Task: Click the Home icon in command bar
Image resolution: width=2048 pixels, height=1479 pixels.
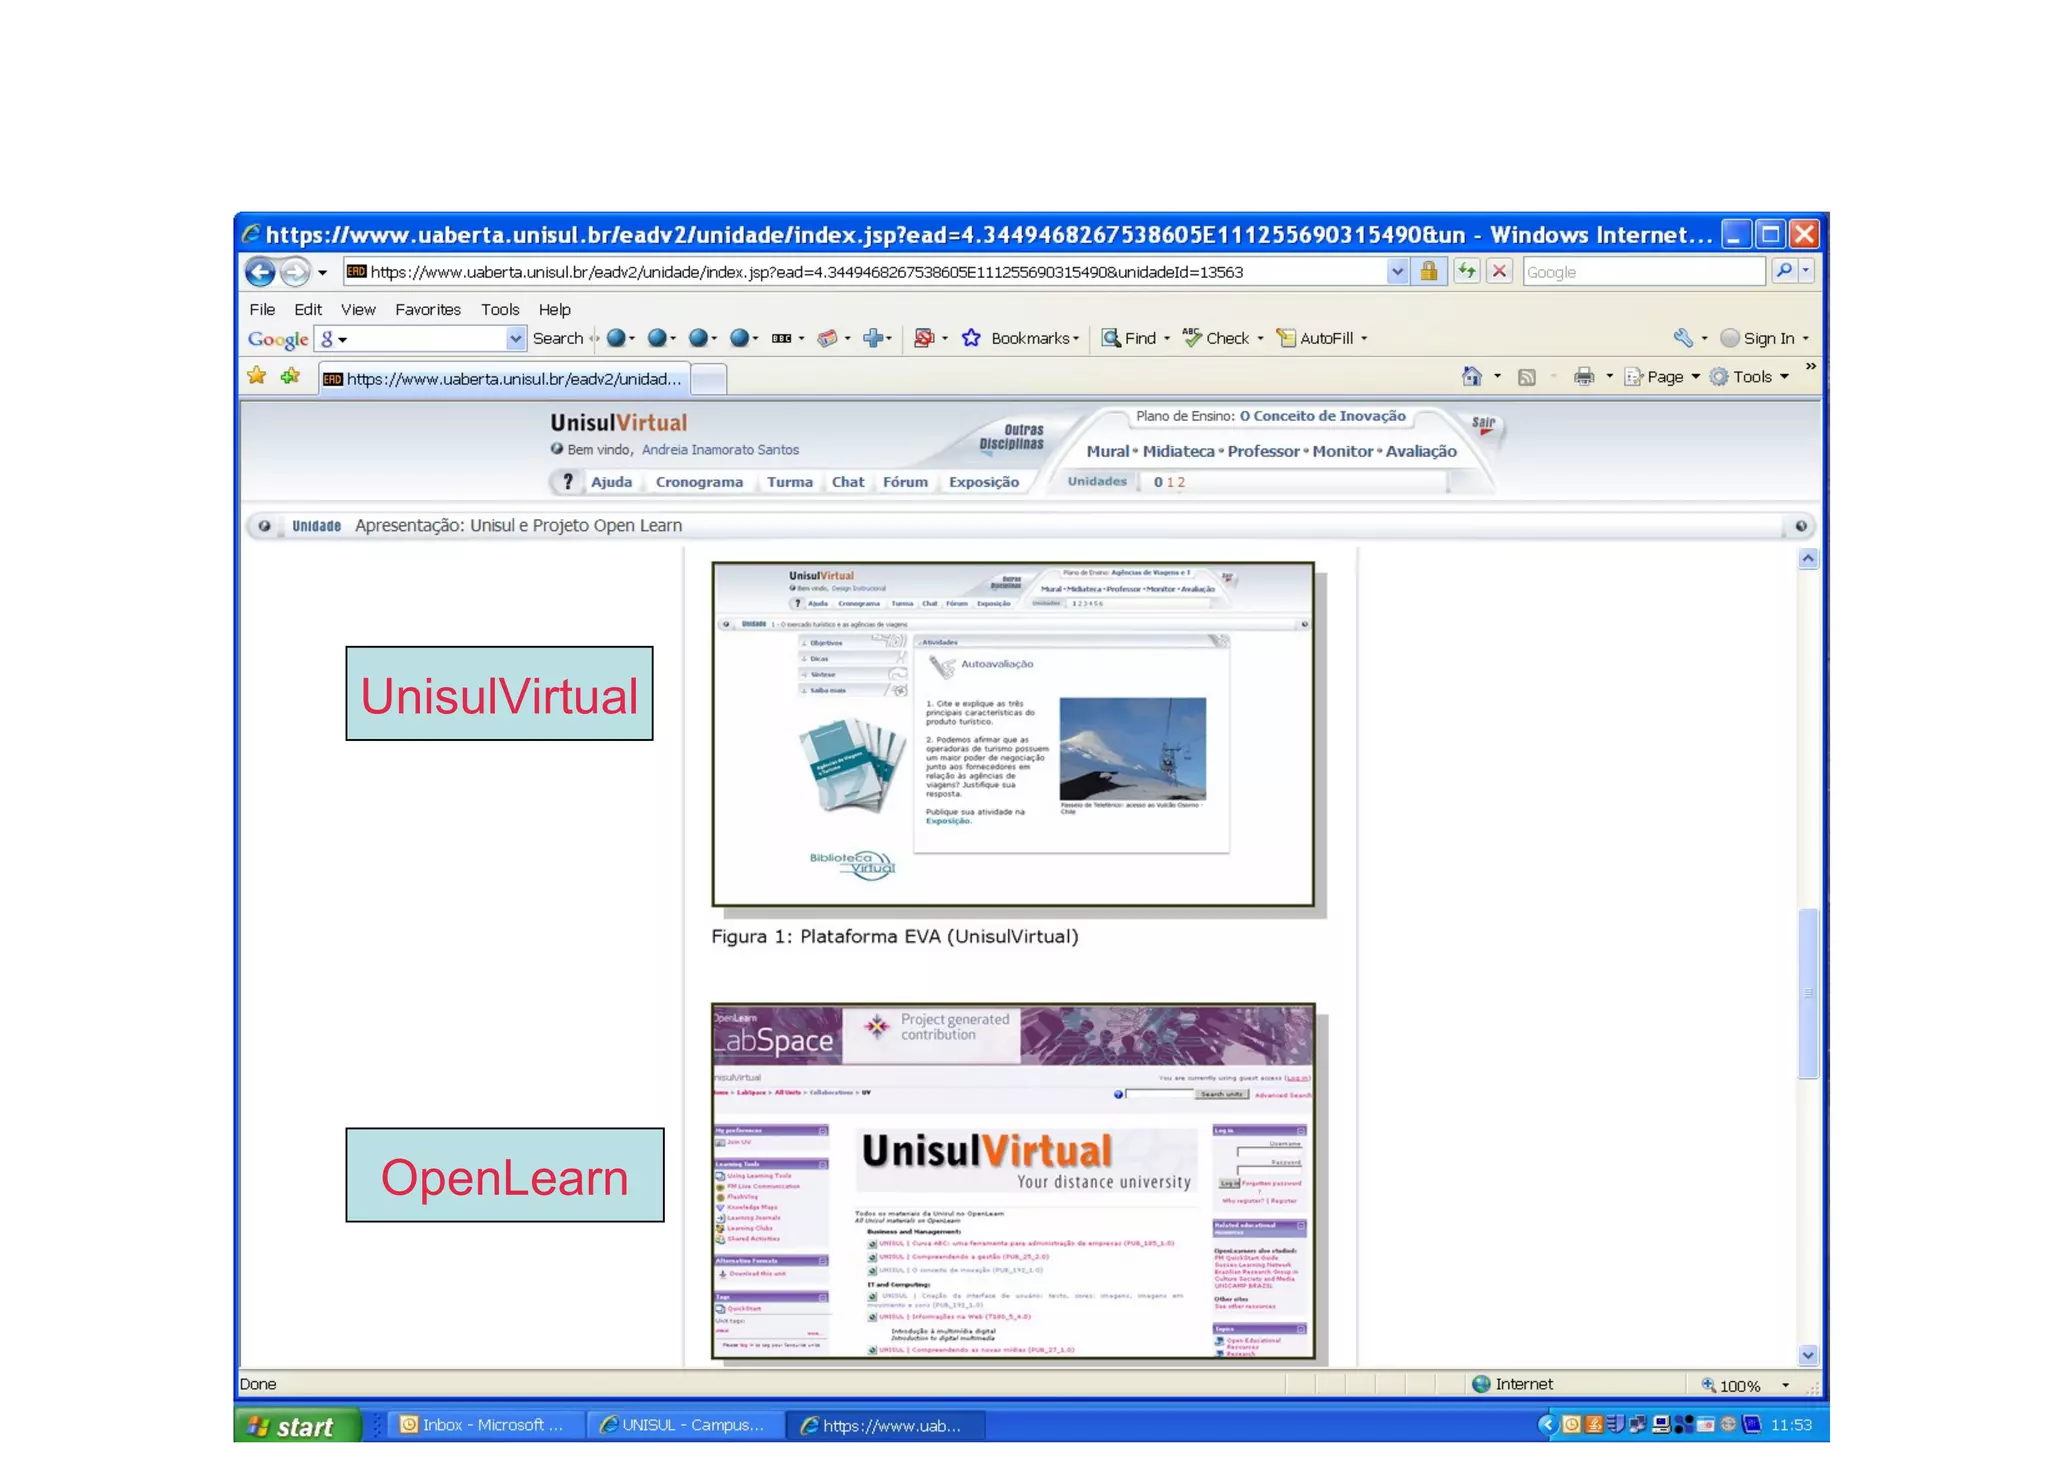Action: point(1471,377)
